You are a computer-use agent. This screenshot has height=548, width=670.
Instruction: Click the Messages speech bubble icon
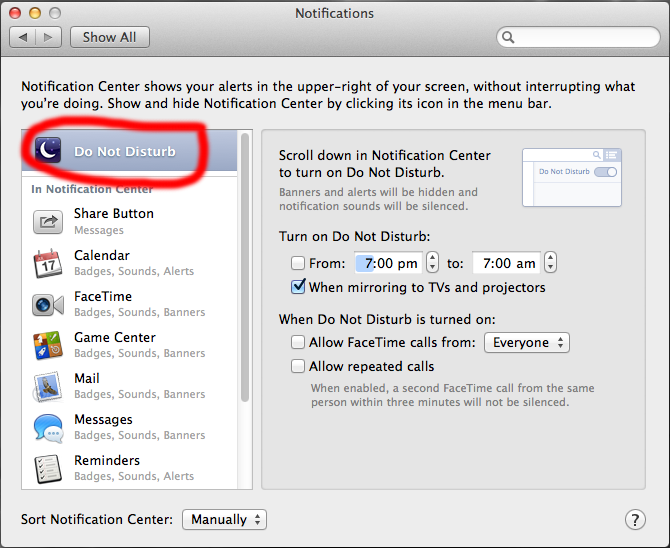(48, 427)
